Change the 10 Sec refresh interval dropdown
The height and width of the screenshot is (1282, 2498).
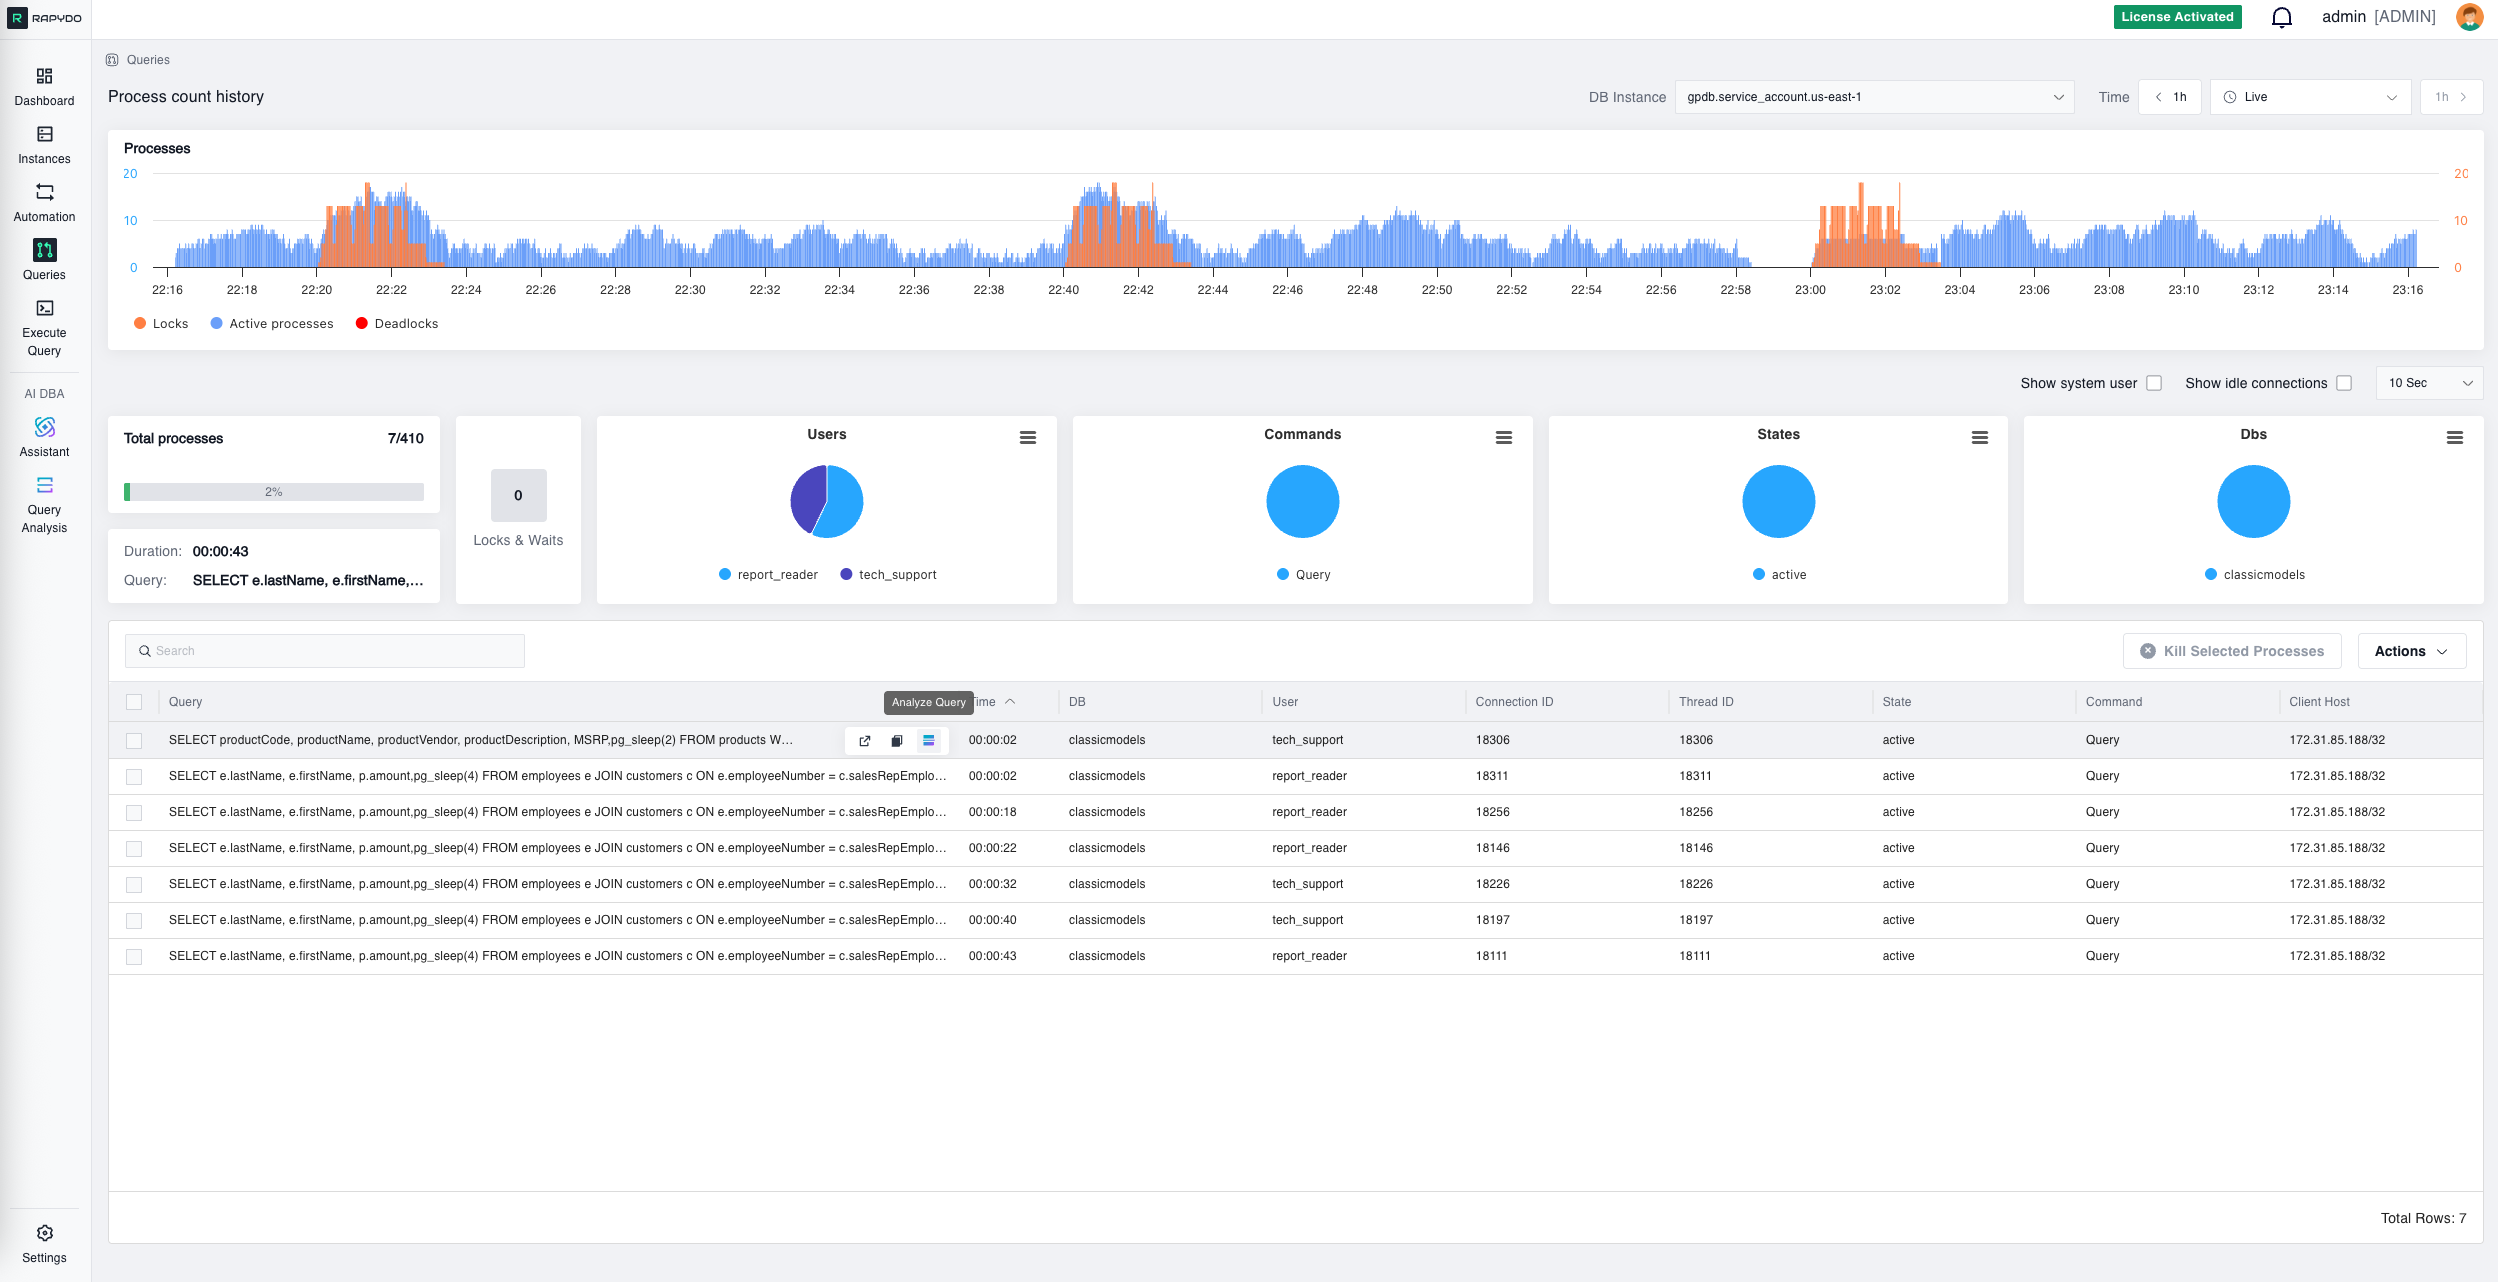pyautogui.click(x=2429, y=382)
